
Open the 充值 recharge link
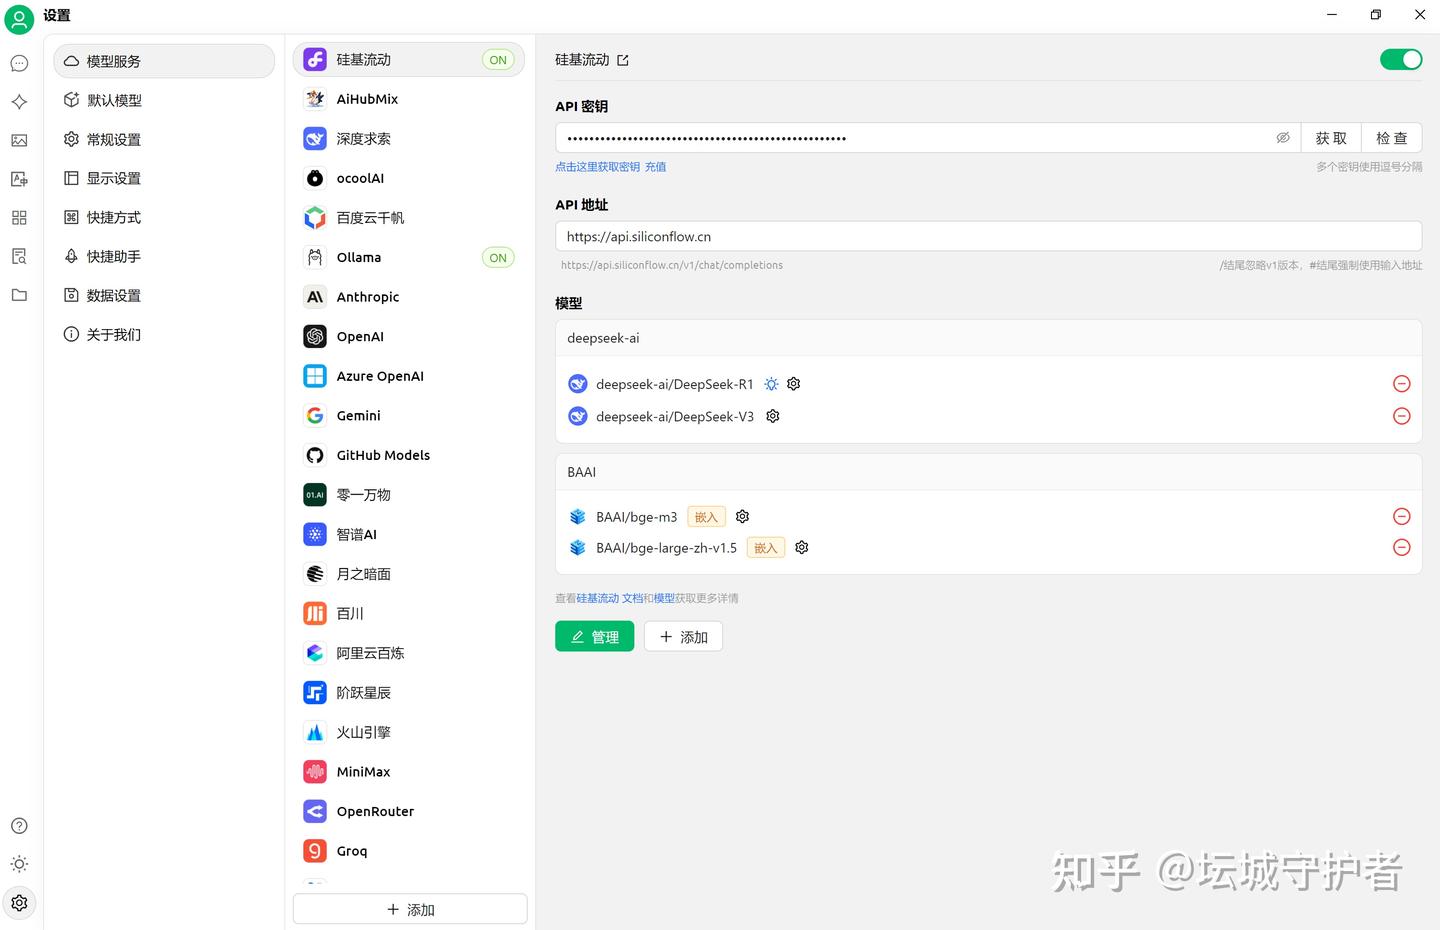click(655, 166)
